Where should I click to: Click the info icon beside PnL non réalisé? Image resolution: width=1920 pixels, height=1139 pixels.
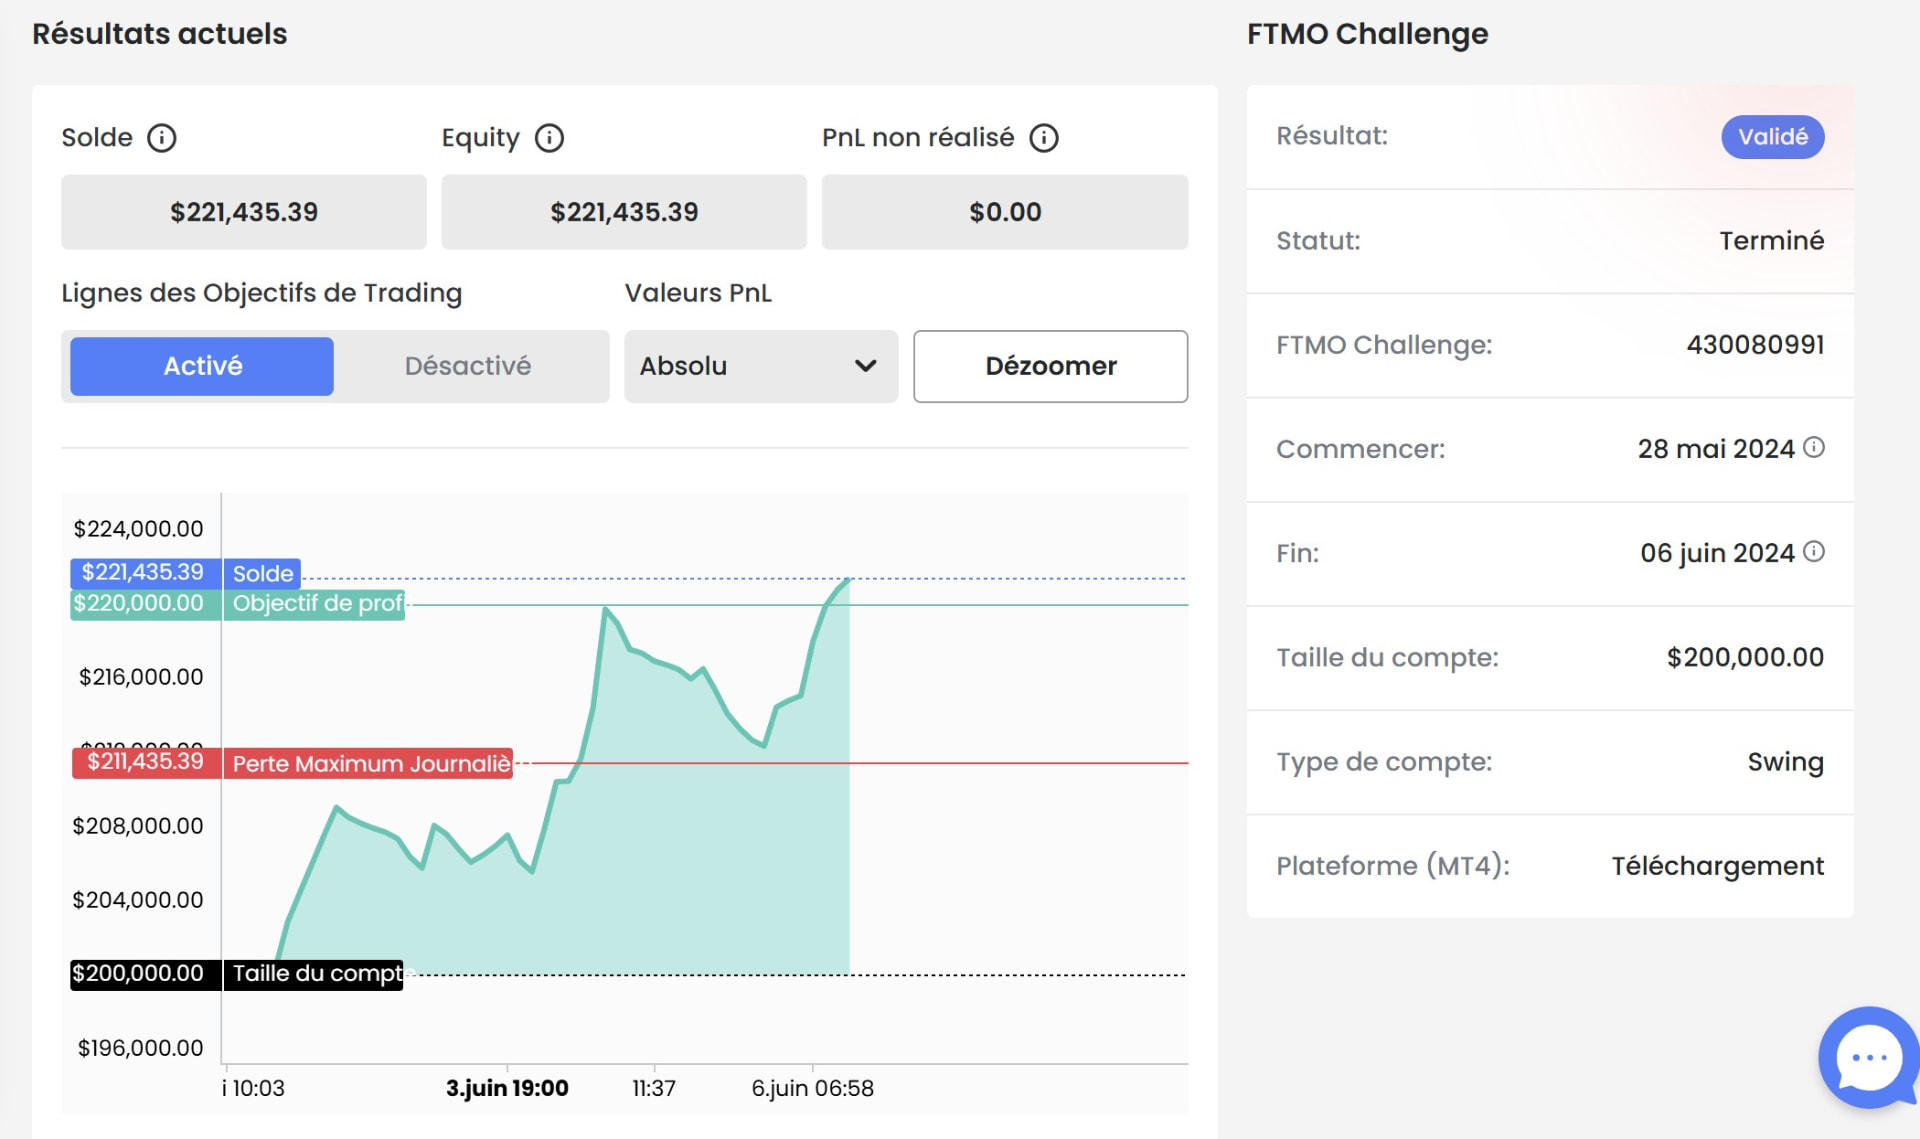pyautogui.click(x=1044, y=138)
